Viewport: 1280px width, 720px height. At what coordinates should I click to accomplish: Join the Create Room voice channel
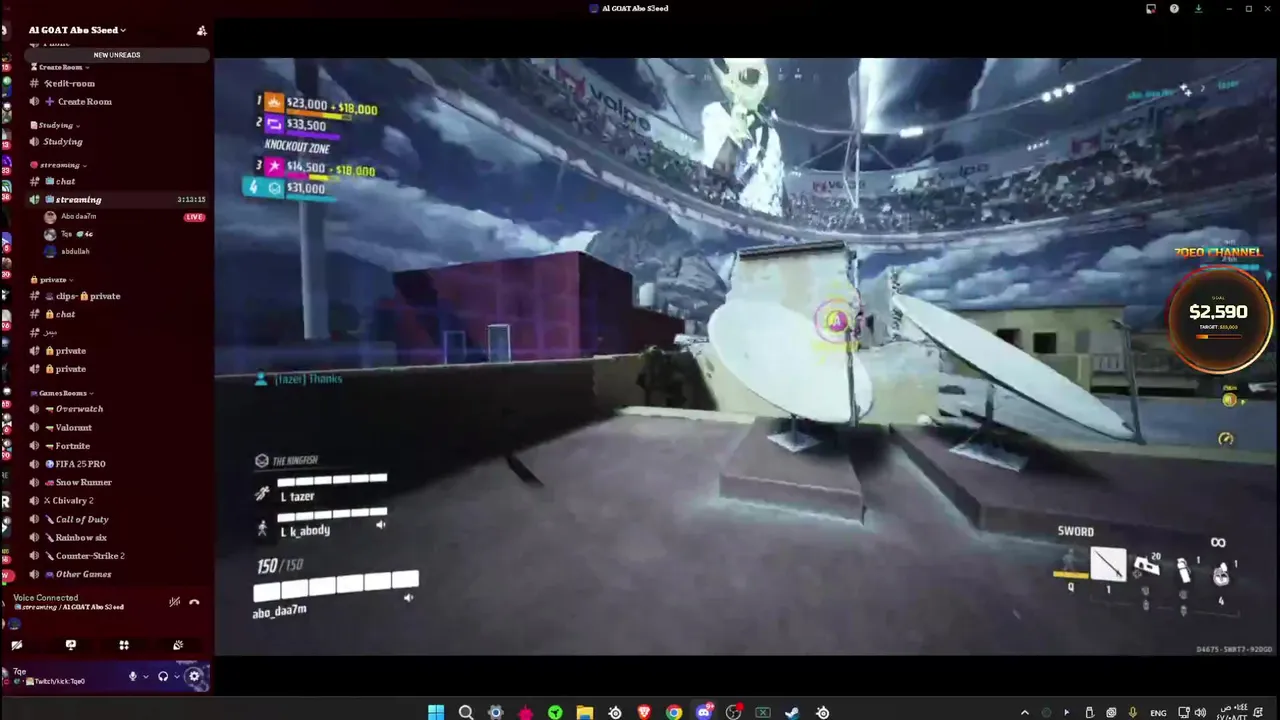(117, 101)
